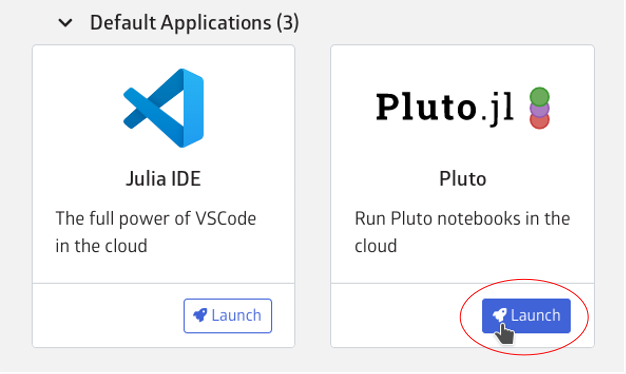Click the Pluto.jl logo text

(444, 107)
